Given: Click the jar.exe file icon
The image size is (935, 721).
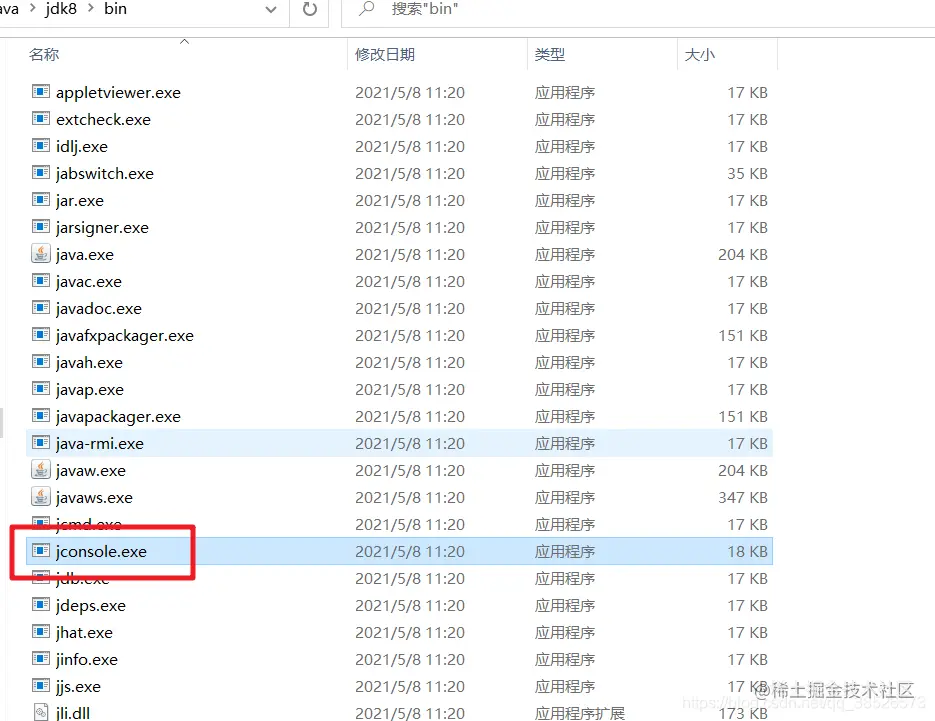Looking at the screenshot, I should 41,199.
